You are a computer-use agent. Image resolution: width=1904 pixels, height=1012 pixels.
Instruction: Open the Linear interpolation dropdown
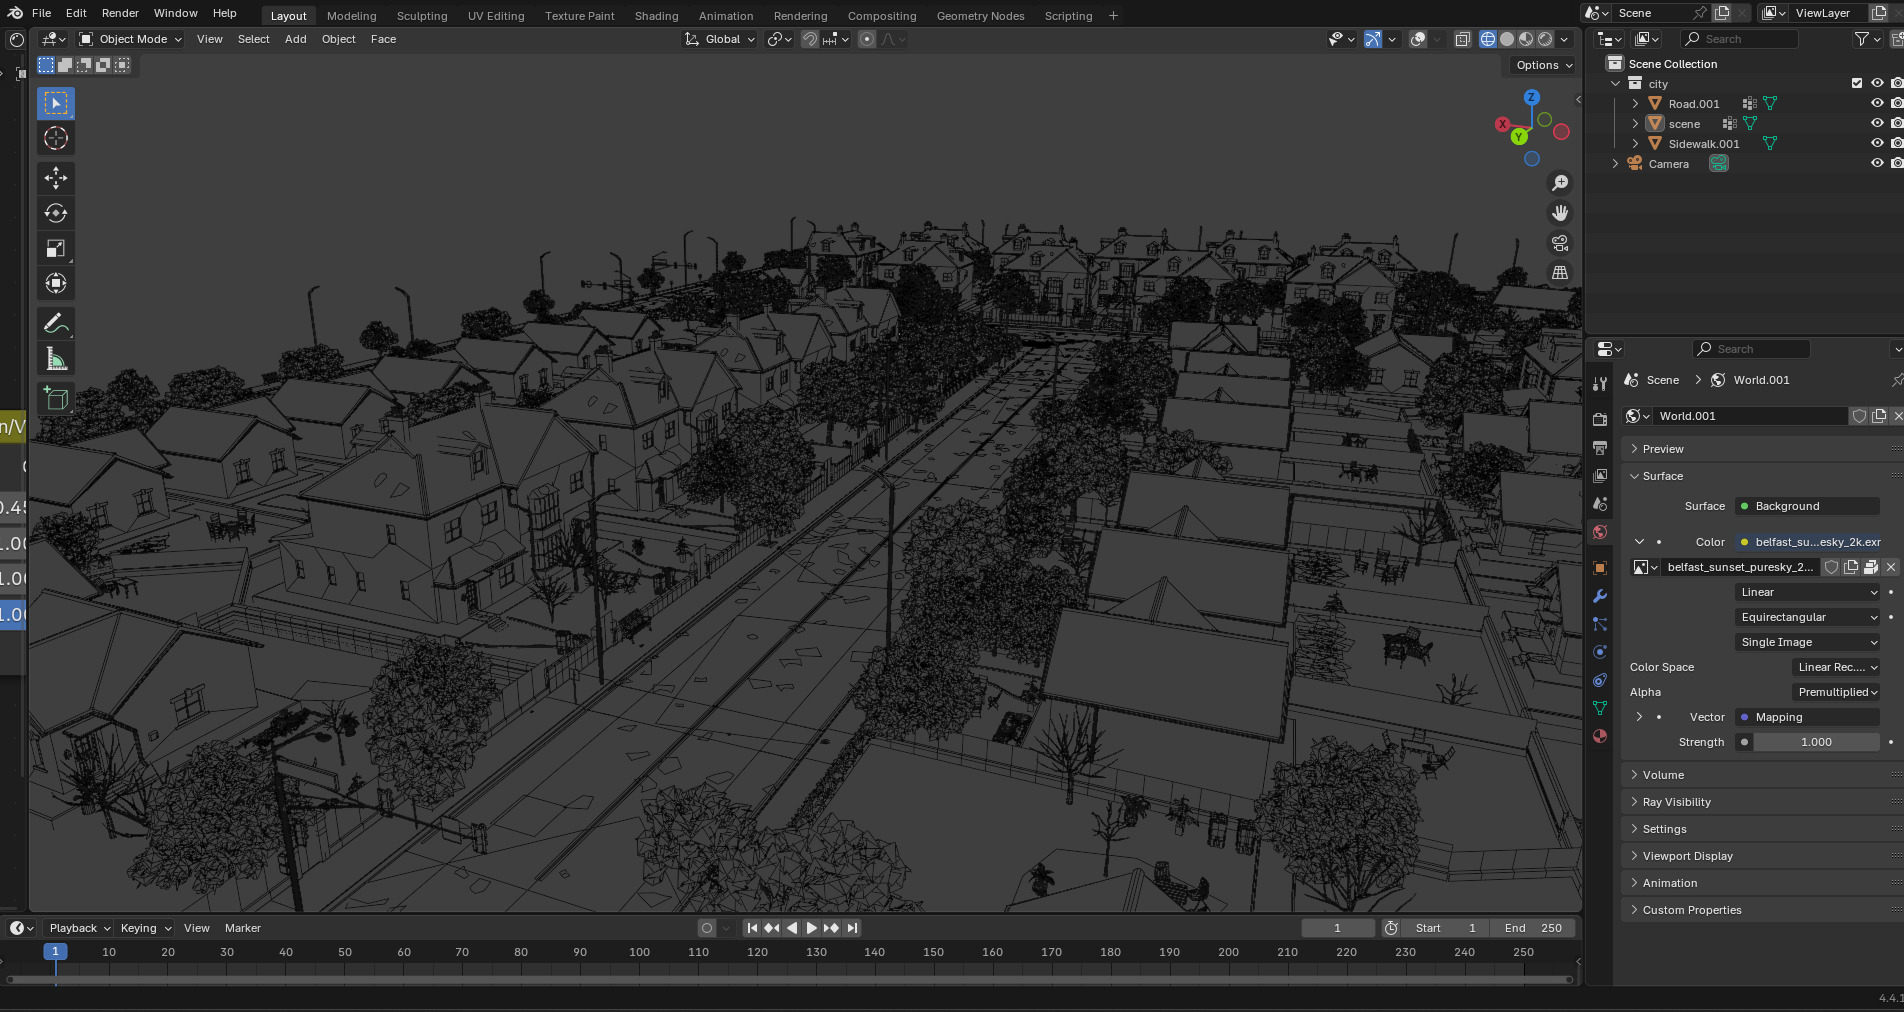click(x=1808, y=592)
